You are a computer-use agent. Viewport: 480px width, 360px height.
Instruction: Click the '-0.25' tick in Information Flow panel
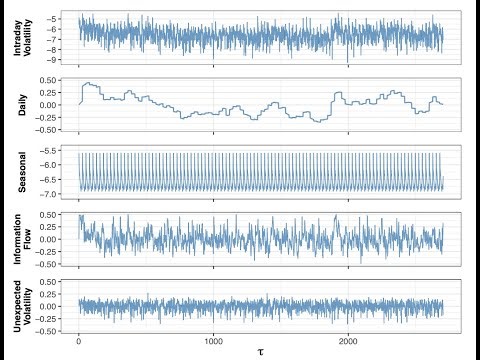[x=46, y=252]
